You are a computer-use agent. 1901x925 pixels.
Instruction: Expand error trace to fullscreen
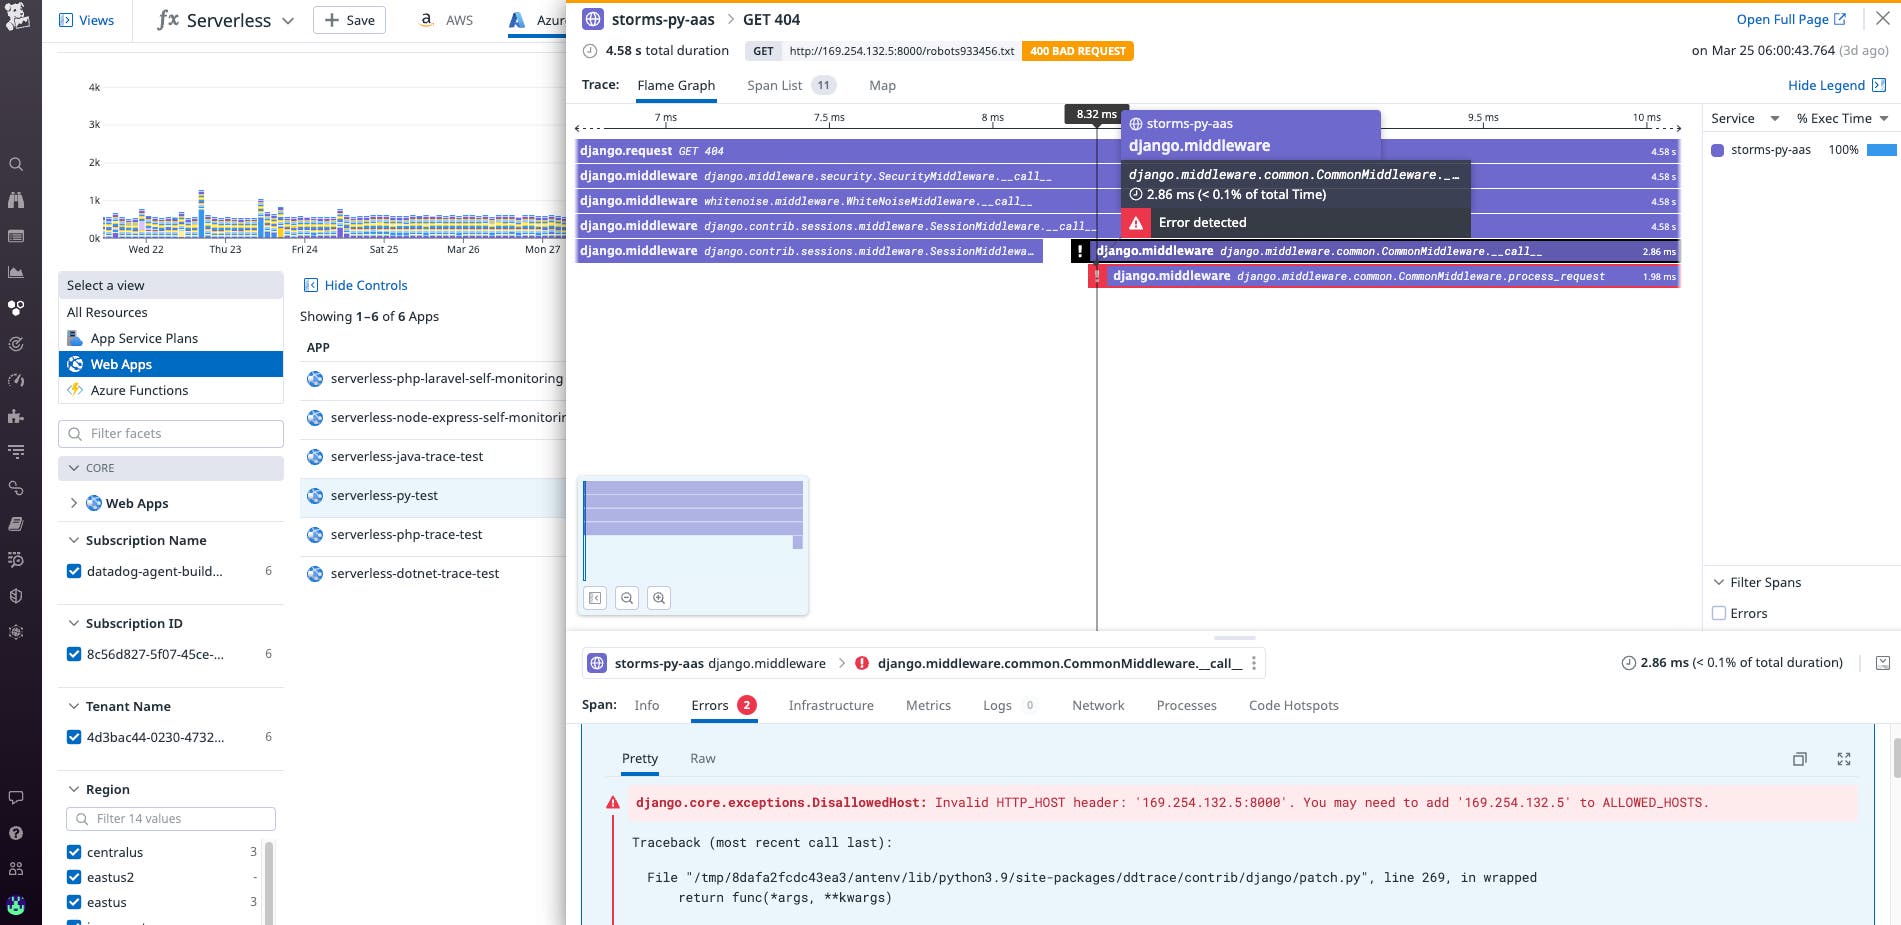coord(1843,759)
